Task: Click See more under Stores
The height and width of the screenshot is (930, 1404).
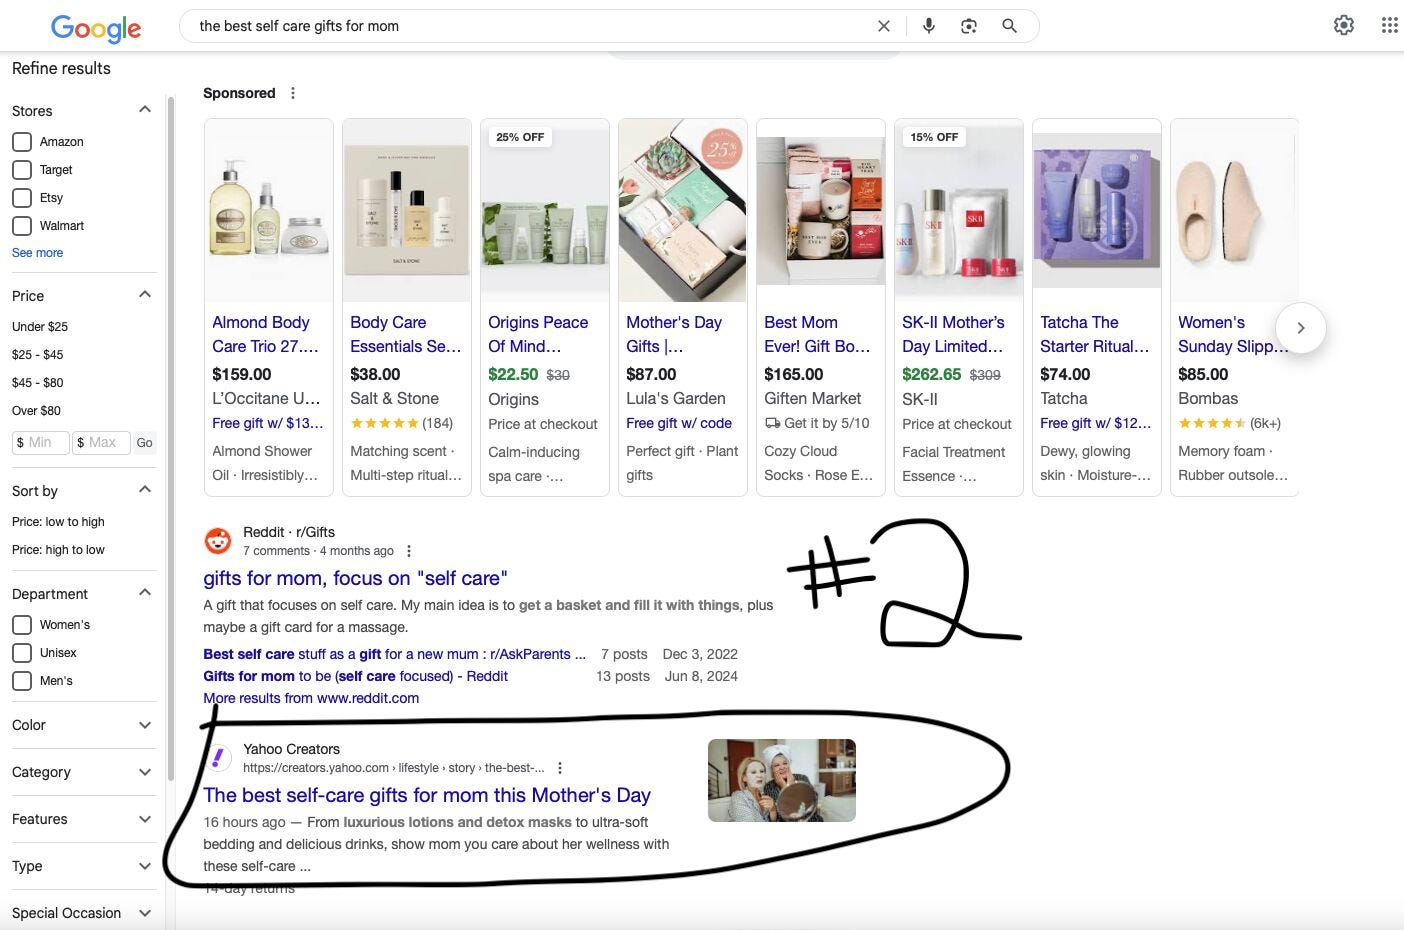Action: [x=37, y=253]
